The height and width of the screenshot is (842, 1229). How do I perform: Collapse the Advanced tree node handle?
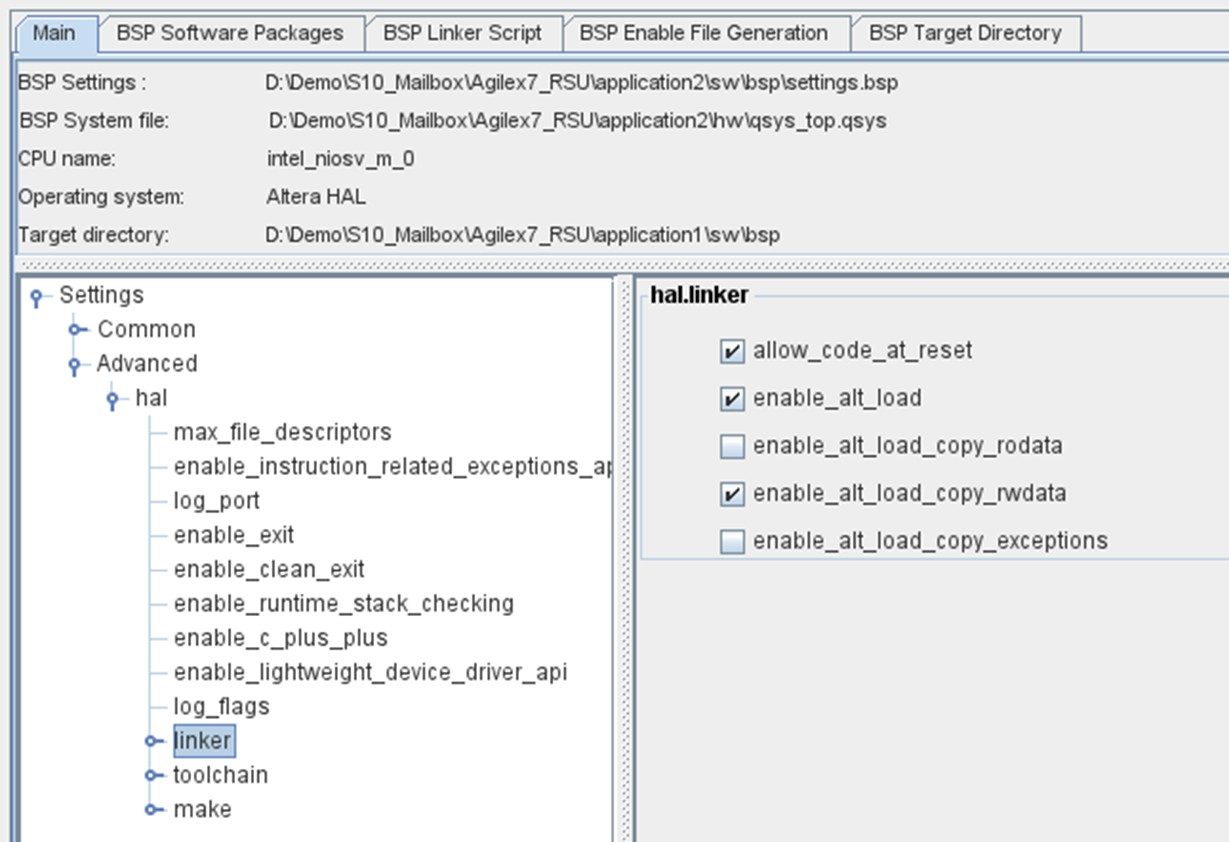point(75,365)
